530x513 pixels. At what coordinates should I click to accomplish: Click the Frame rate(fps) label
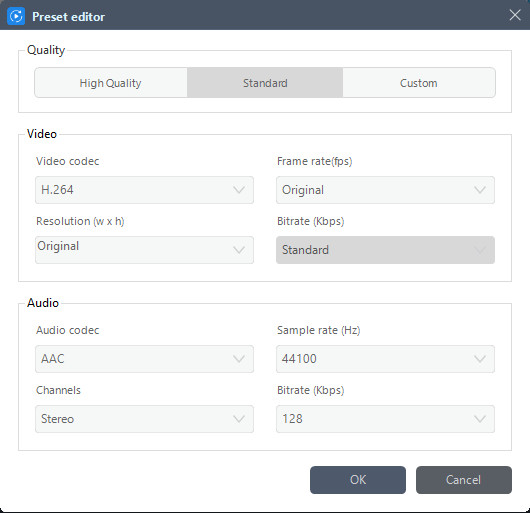[315, 161]
